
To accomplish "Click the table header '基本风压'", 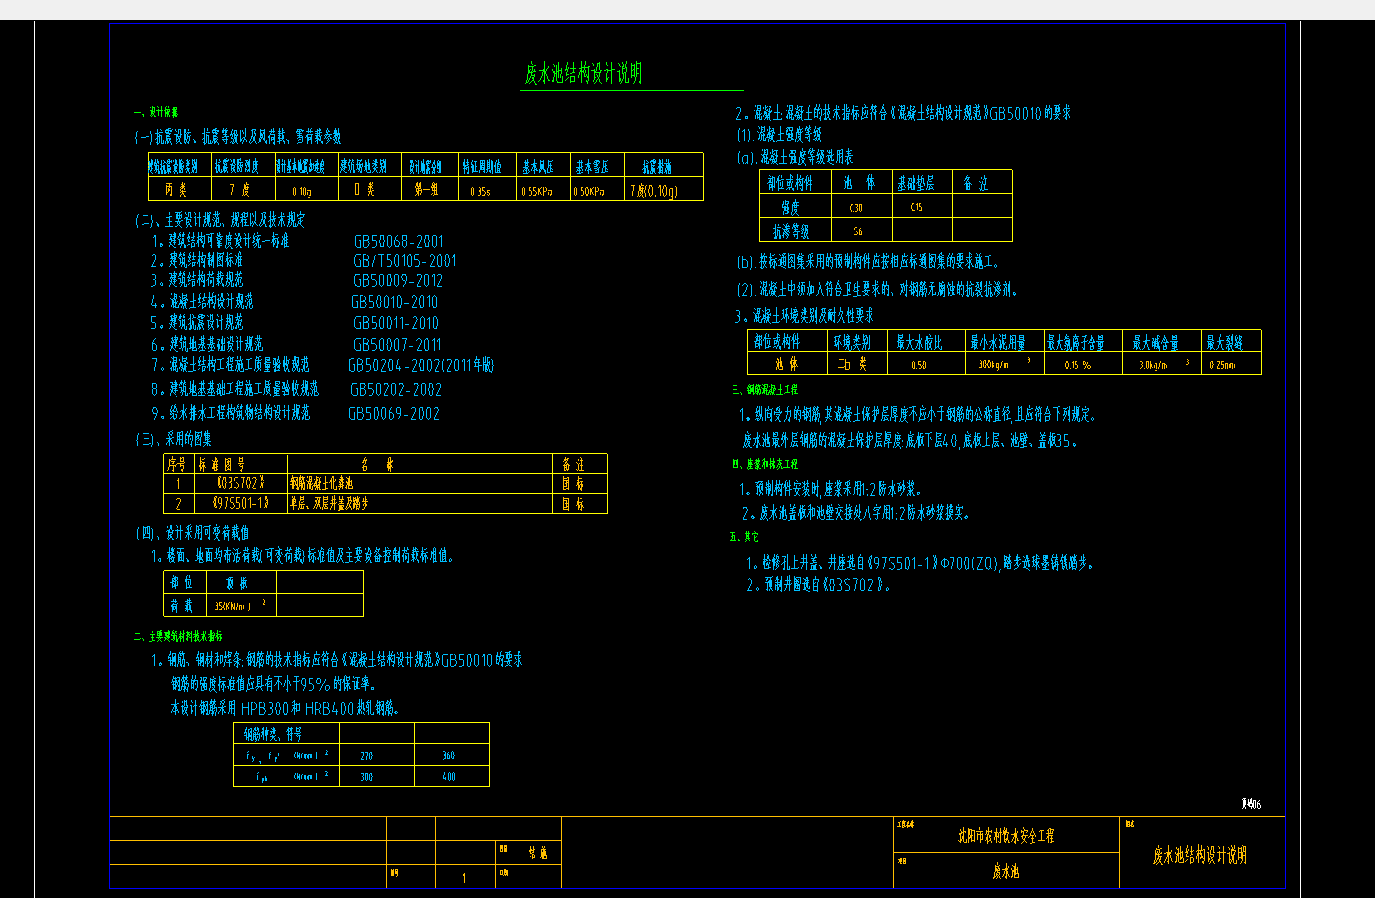I will 538,167.
